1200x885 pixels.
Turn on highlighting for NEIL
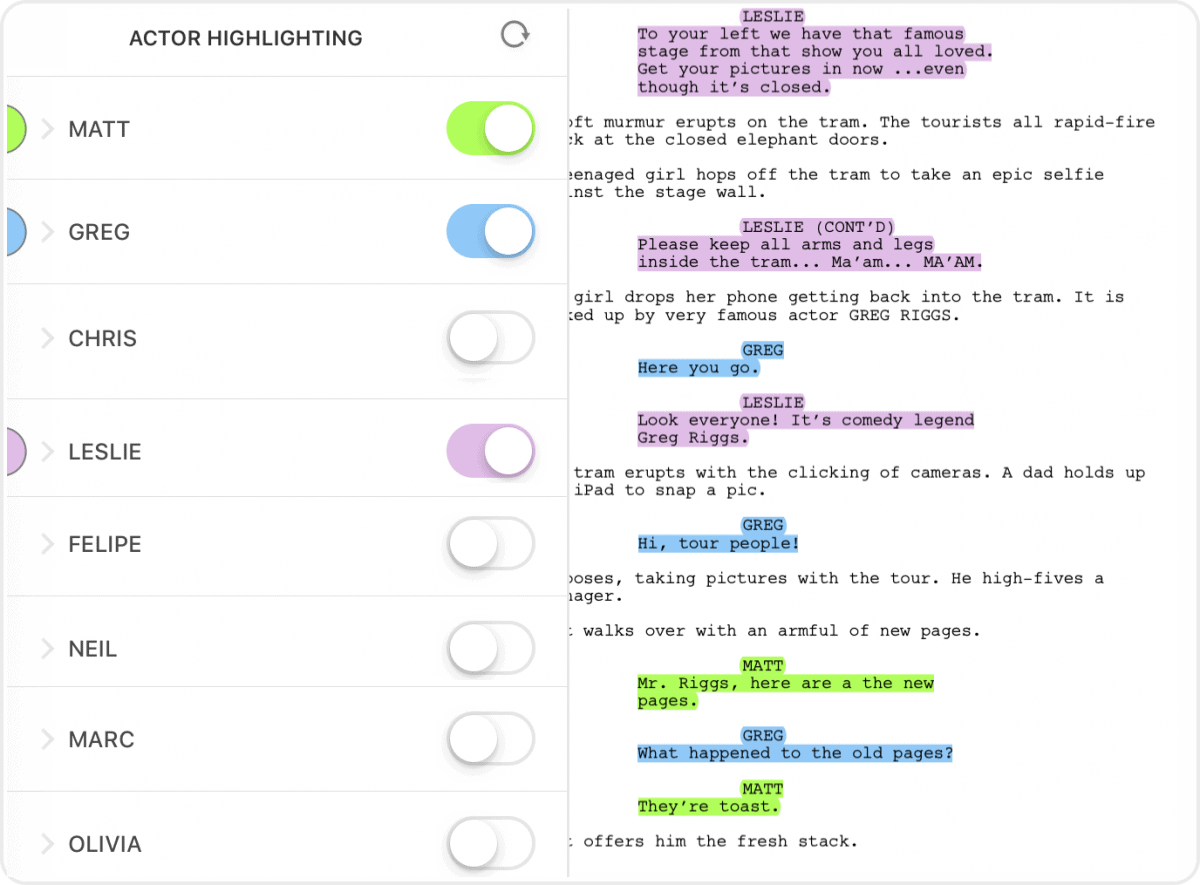pos(490,648)
